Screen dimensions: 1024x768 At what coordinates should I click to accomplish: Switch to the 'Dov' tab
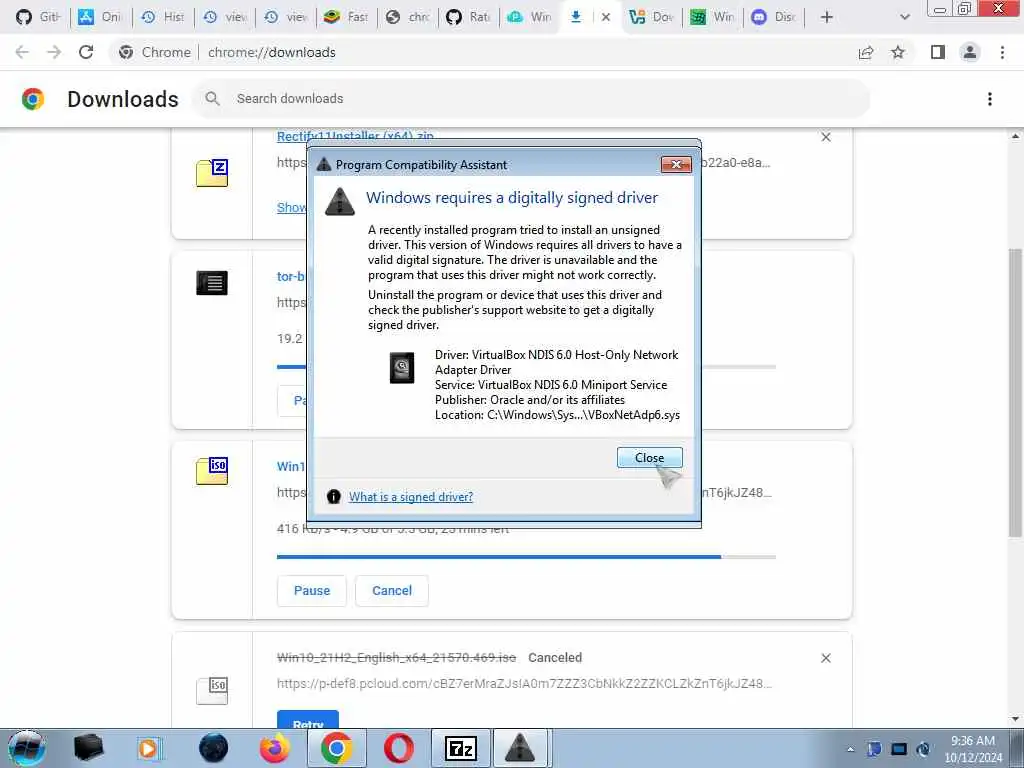click(x=652, y=17)
